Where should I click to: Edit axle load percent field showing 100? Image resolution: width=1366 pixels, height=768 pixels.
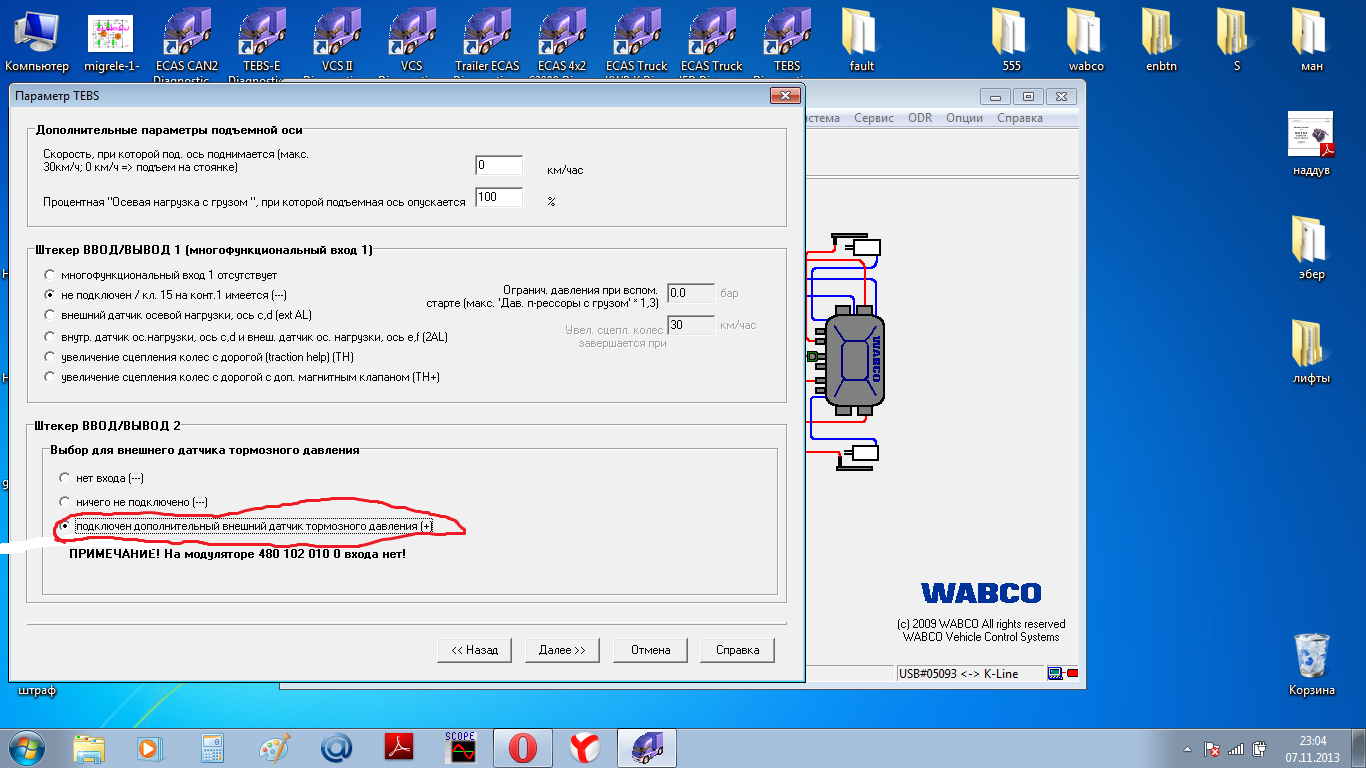(499, 197)
